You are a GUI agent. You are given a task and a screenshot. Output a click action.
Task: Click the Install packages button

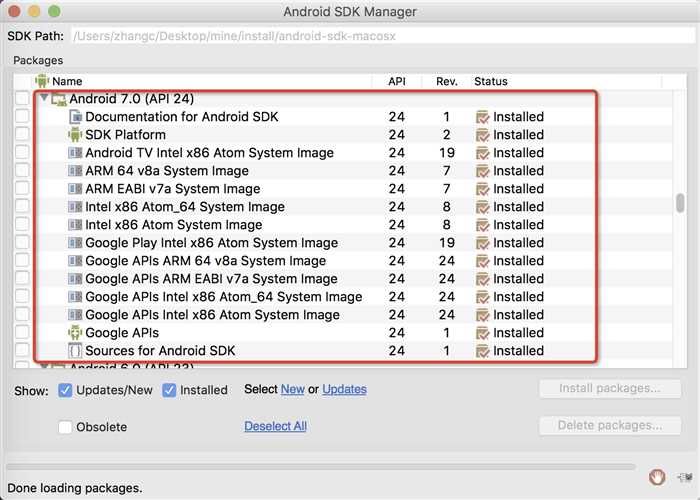610,388
